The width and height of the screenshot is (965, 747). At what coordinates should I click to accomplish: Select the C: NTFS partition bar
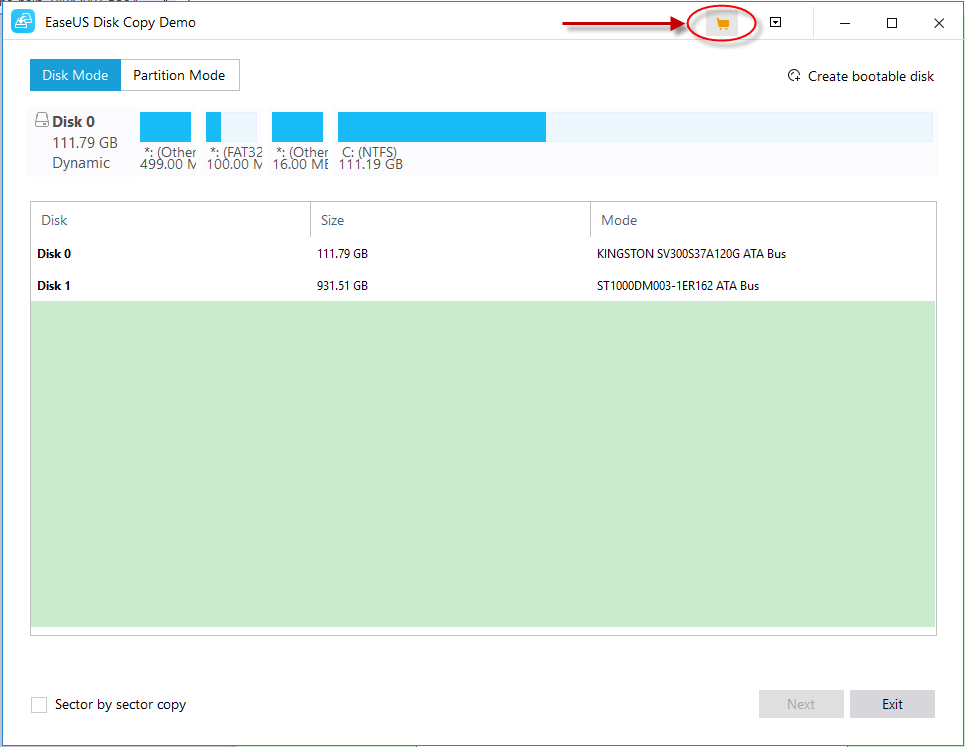click(635, 127)
